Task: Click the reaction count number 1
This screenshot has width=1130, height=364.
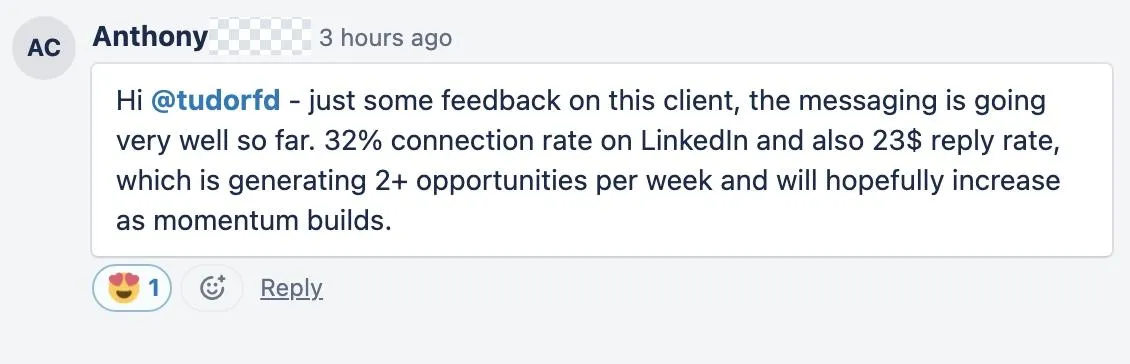Action: 154,288
